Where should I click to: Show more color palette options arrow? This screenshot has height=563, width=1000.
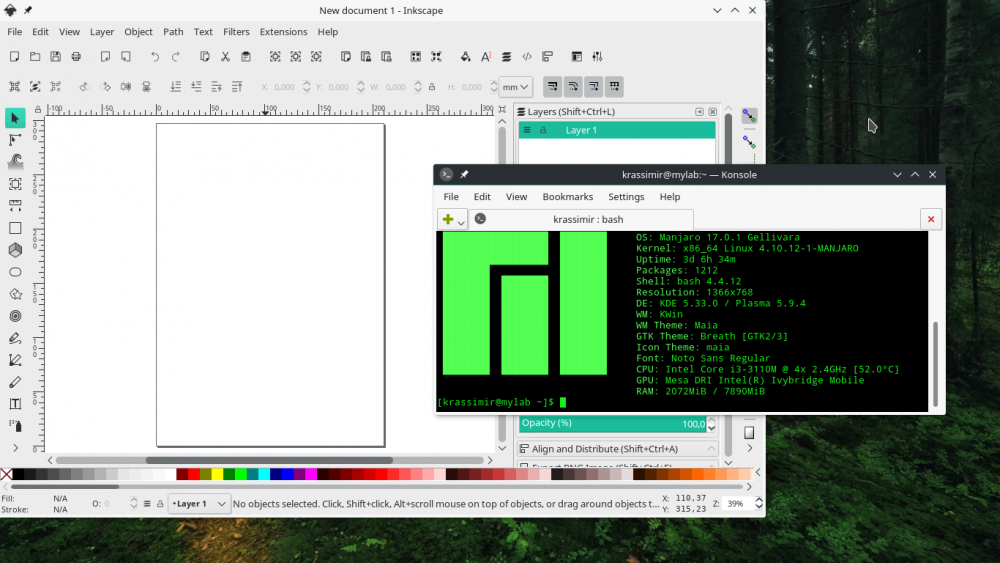click(758, 472)
